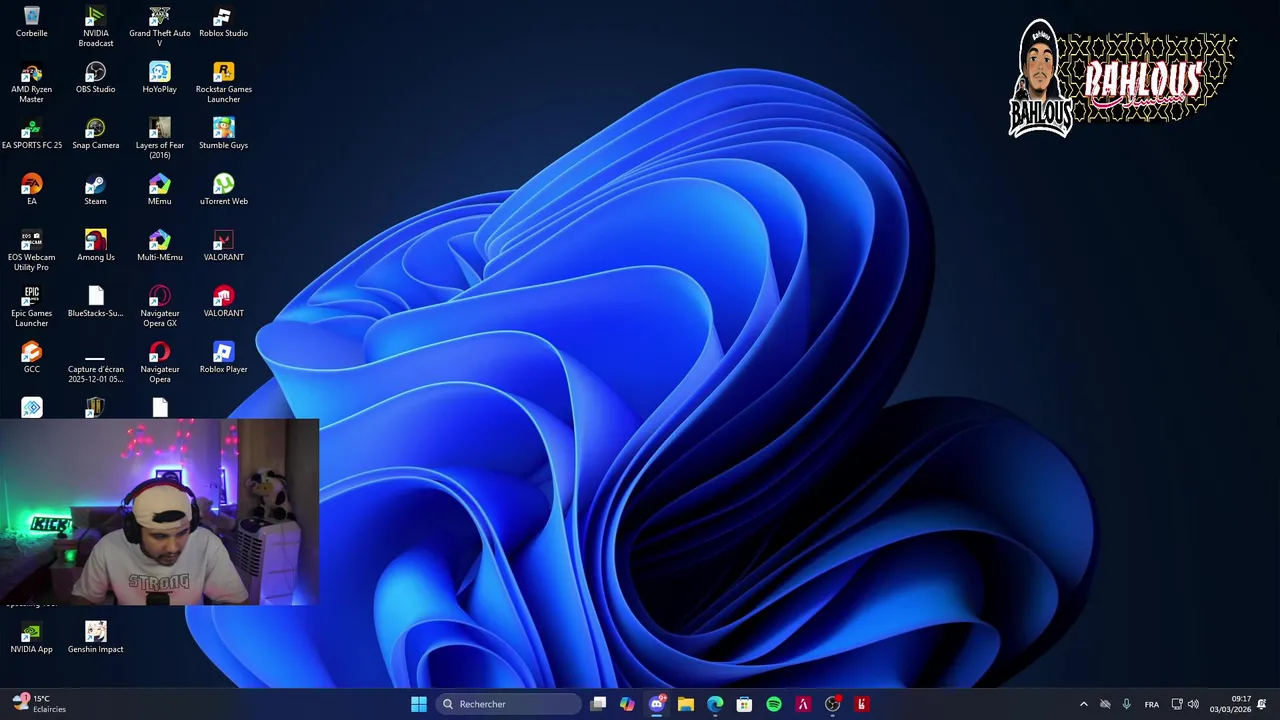Viewport: 1280px width, 720px height.
Task: Open the NVIDIA App desktop shortcut
Action: click(31, 638)
